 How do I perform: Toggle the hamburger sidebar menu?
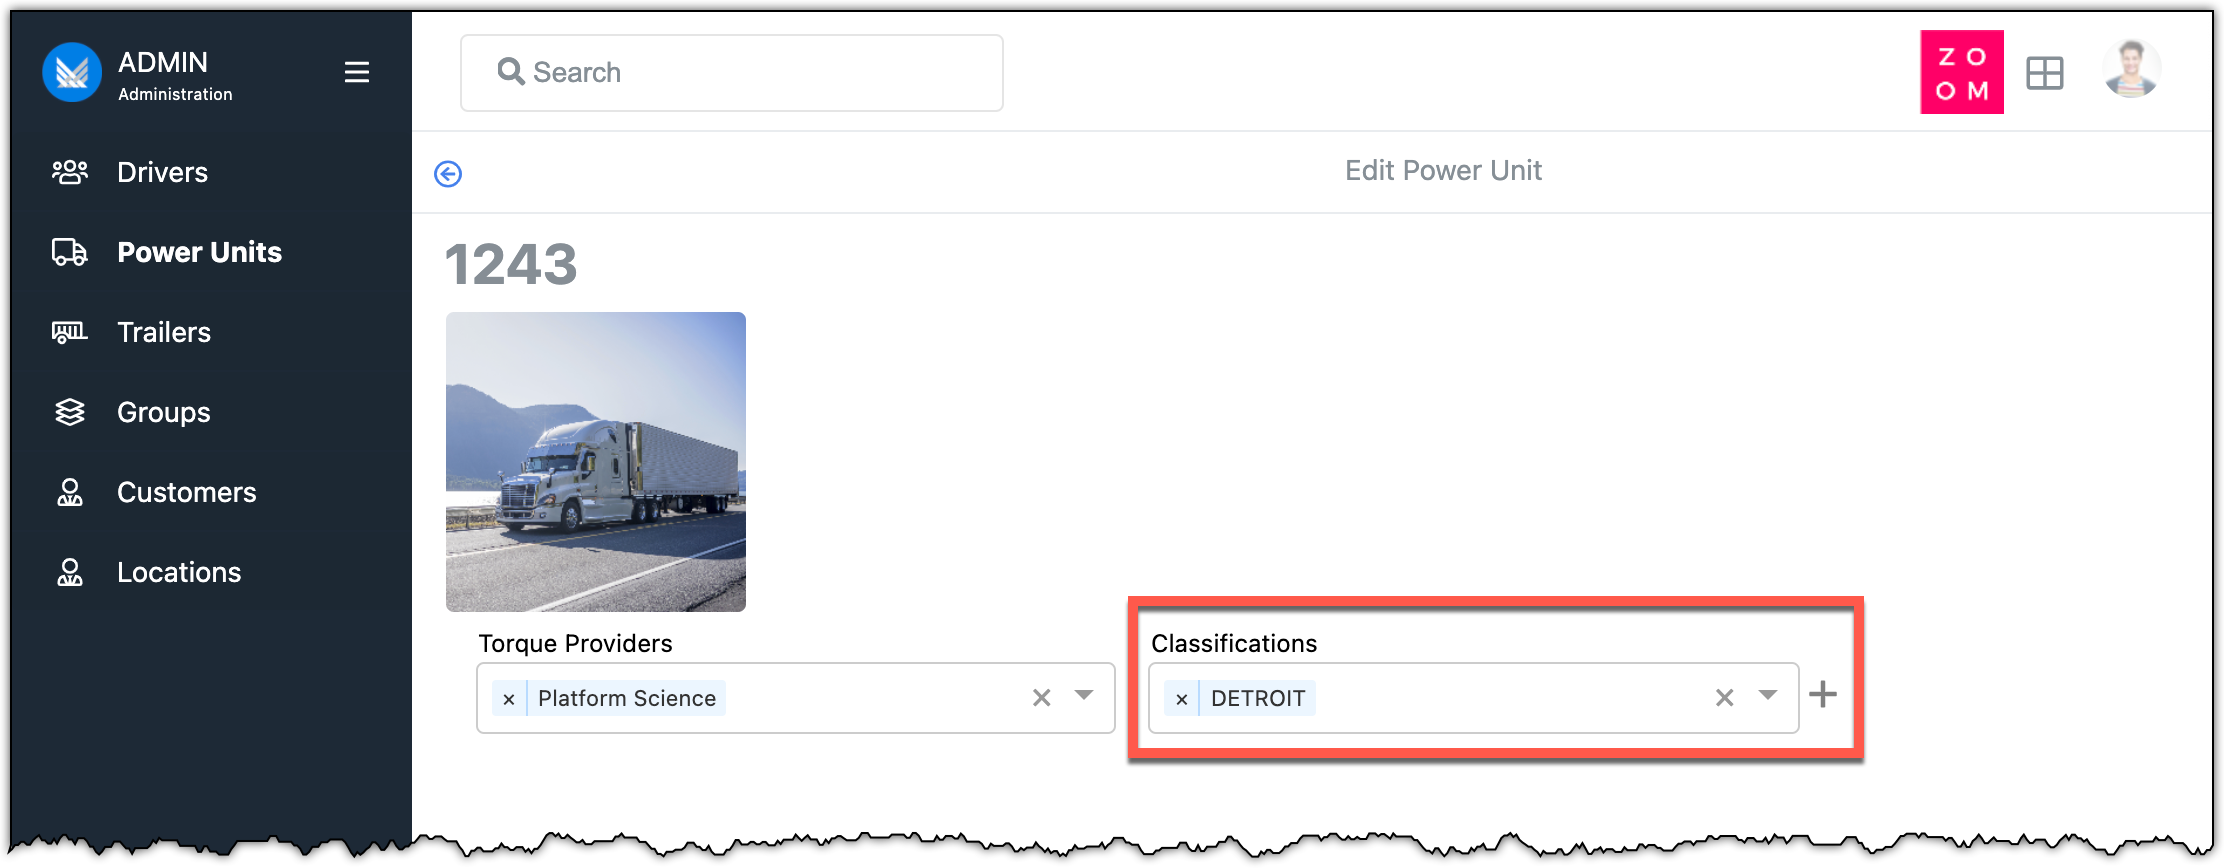click(x=357, y=72)
